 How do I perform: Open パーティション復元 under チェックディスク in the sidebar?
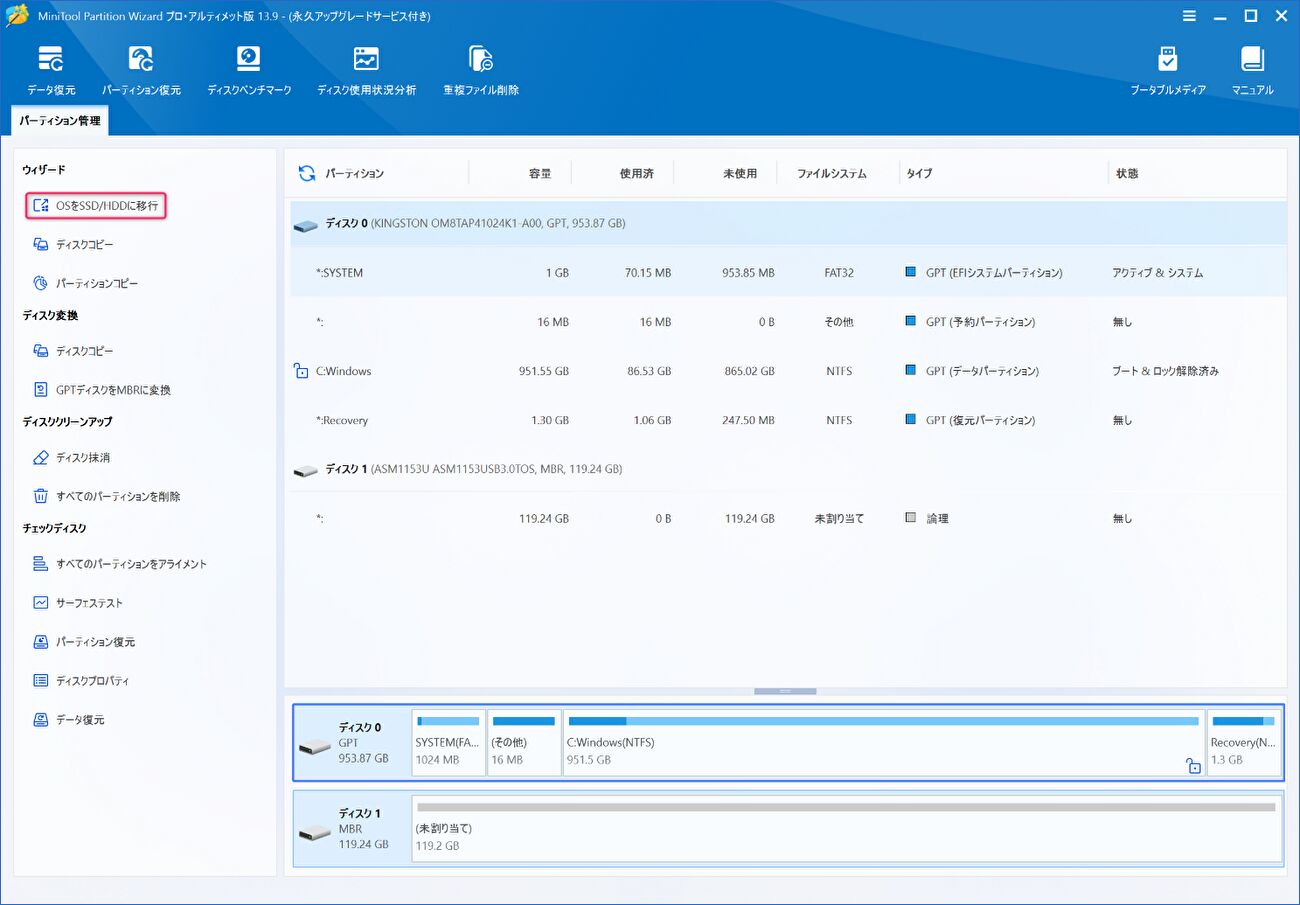pos(84,642)
